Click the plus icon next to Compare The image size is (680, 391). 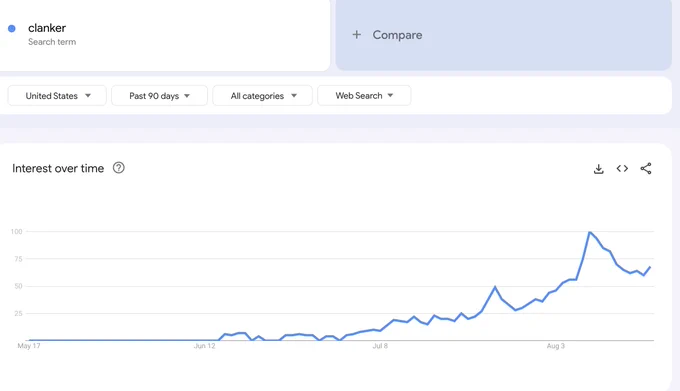pos(356,35)
